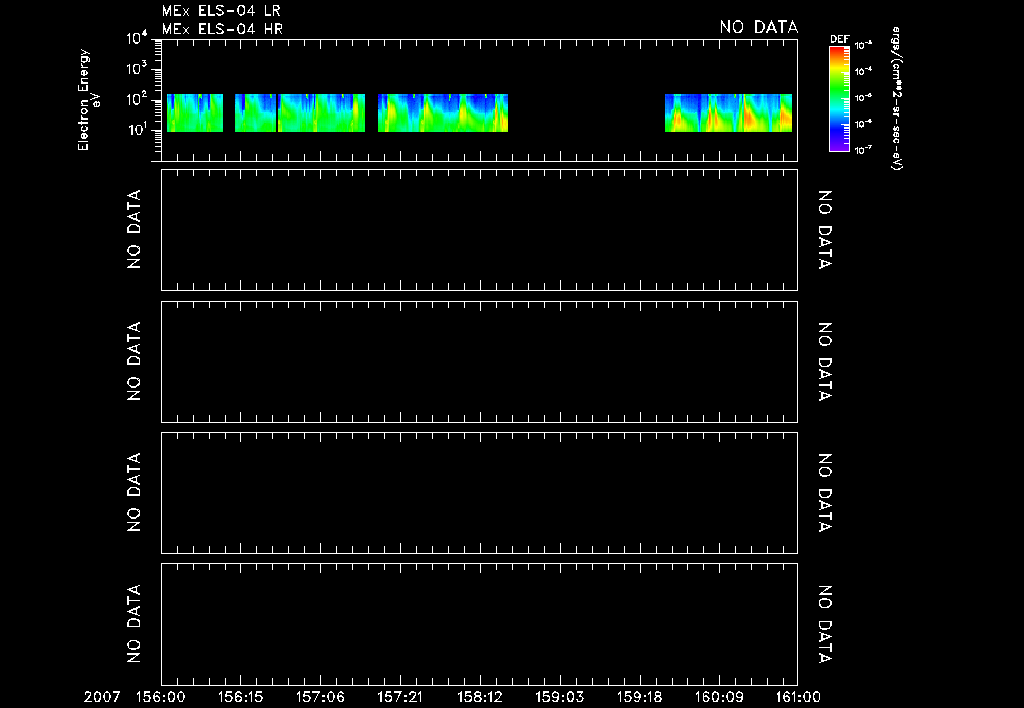The image size is (1024, 708).
Task: Click the spectrogram segment between 157:21 and 158:12
Action: point(443,113)
